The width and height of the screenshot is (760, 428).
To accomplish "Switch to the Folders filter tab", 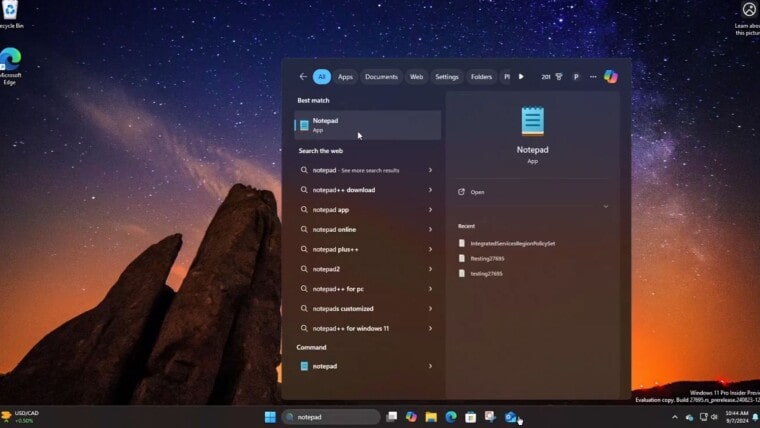I will [481, 77].
